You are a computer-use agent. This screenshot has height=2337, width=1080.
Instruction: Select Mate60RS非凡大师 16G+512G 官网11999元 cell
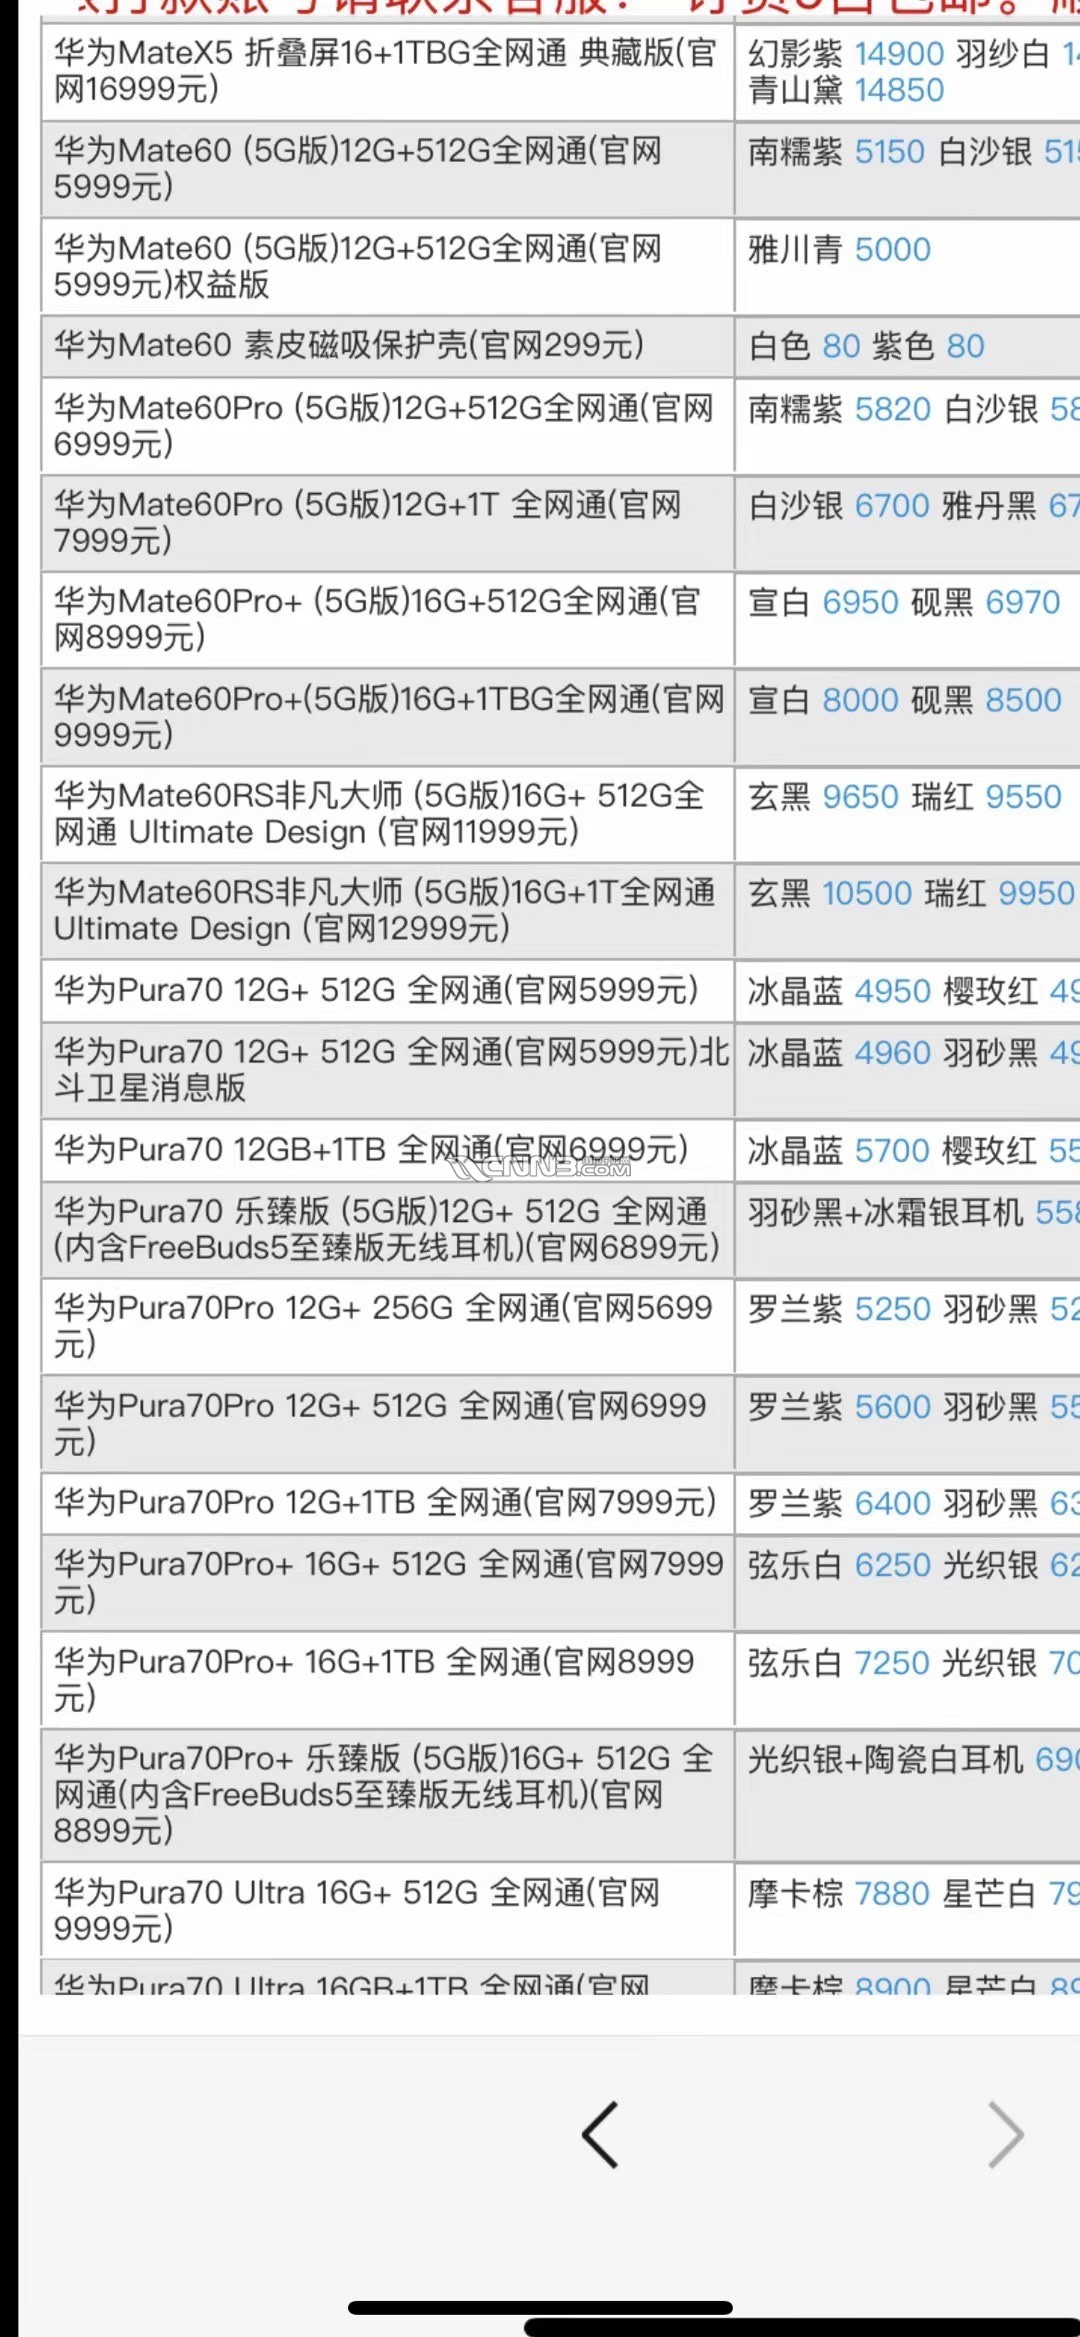point(388,814)
